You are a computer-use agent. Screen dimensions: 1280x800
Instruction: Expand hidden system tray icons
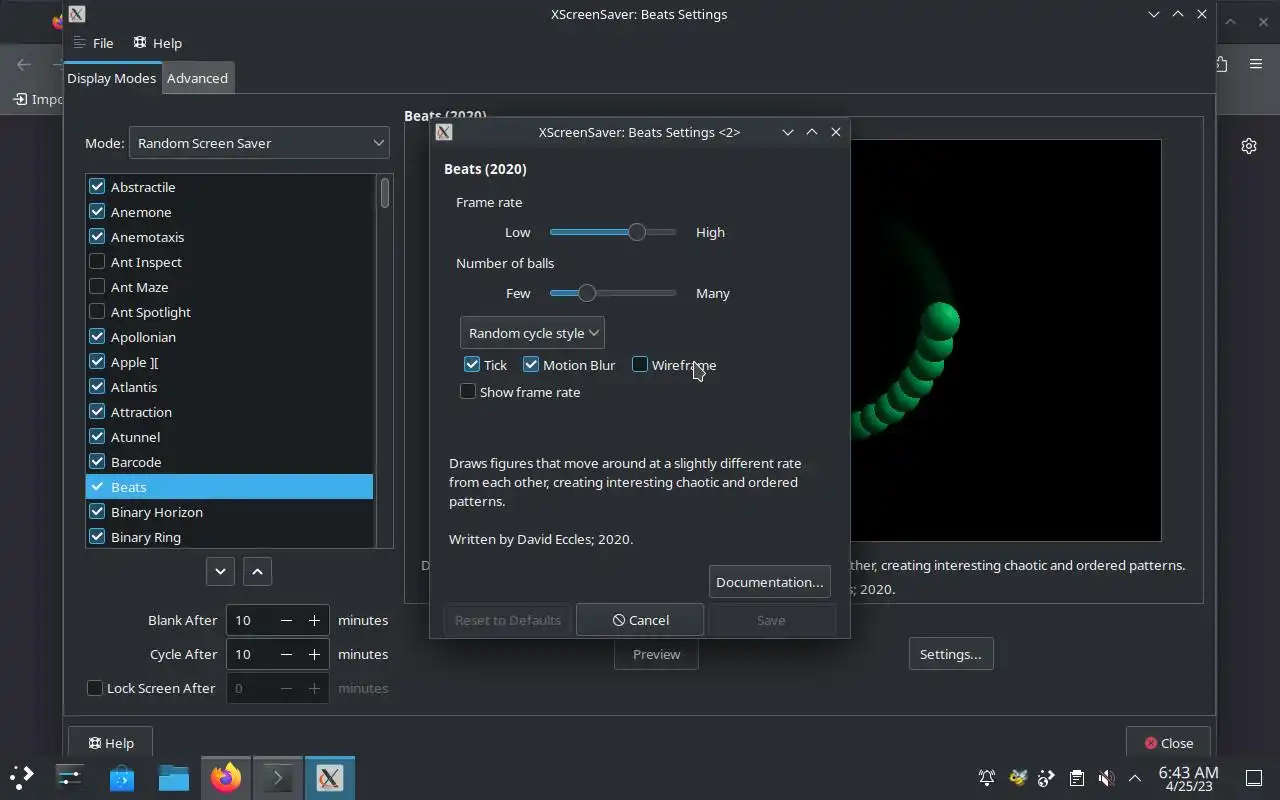(x=1135, y=777)
